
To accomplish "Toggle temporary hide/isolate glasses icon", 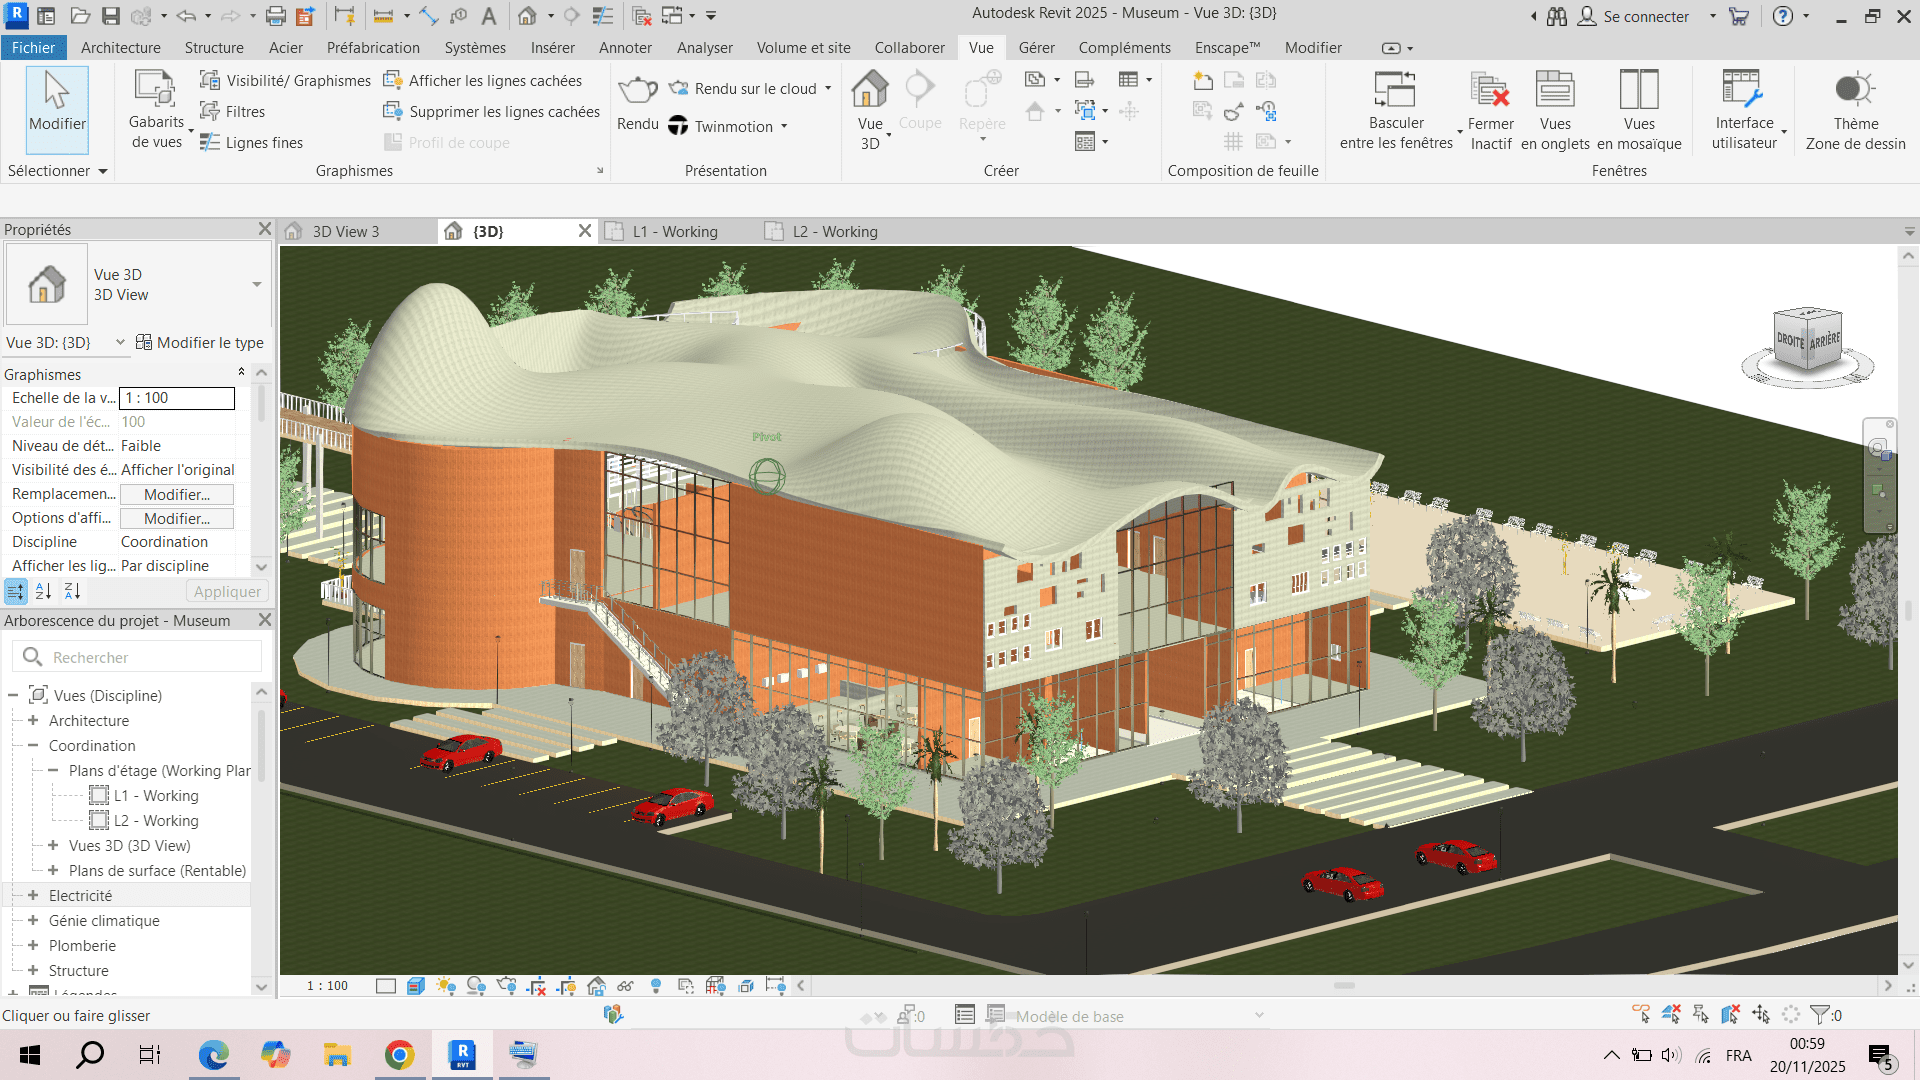I will point(625,986).
